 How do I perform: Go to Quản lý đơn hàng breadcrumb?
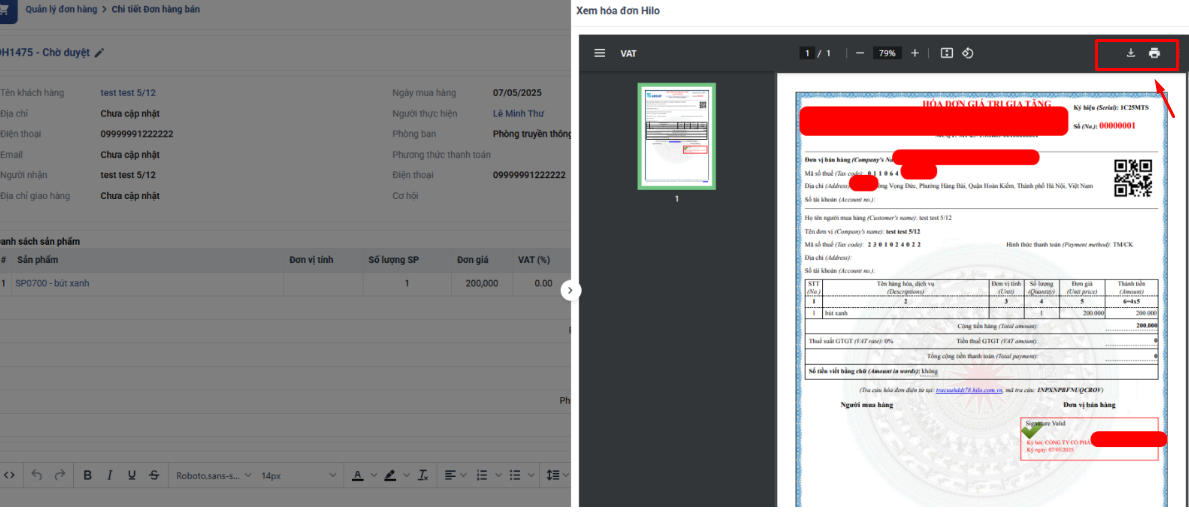click(60, 9)
